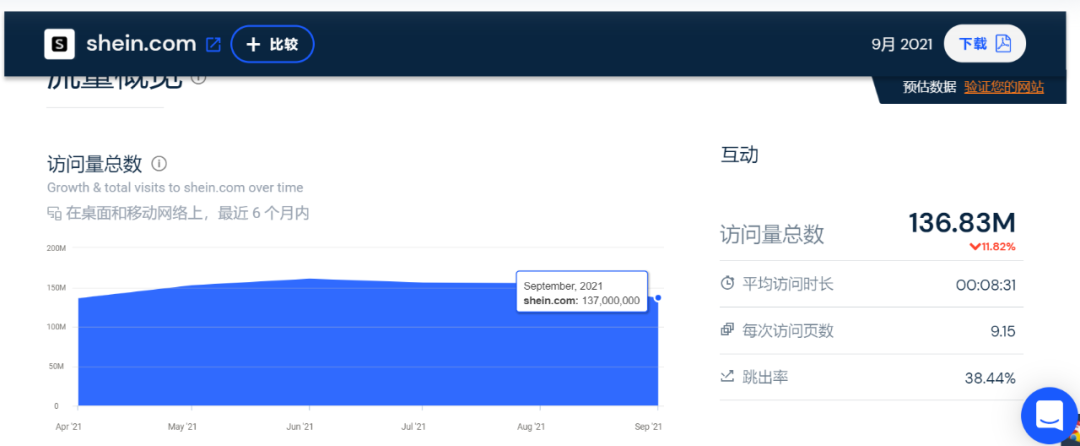This screenshot has width=1080, height=446.
Task: Open the chat support bubble
Action: (x=1049, y=415)
